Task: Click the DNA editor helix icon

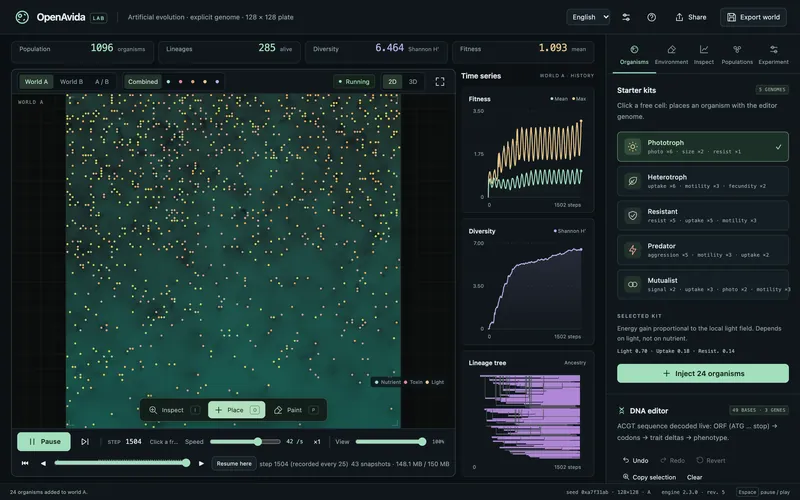Action: click(621, 411)
